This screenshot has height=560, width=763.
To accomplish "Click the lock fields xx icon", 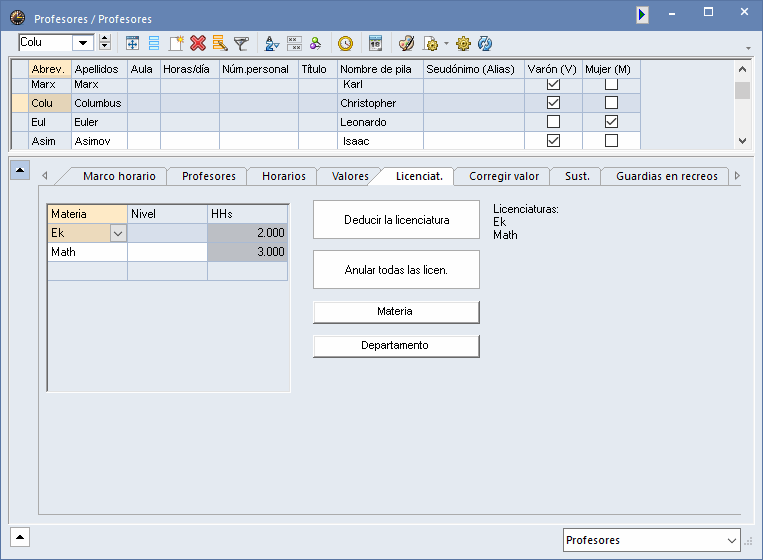I will [294, 43].
